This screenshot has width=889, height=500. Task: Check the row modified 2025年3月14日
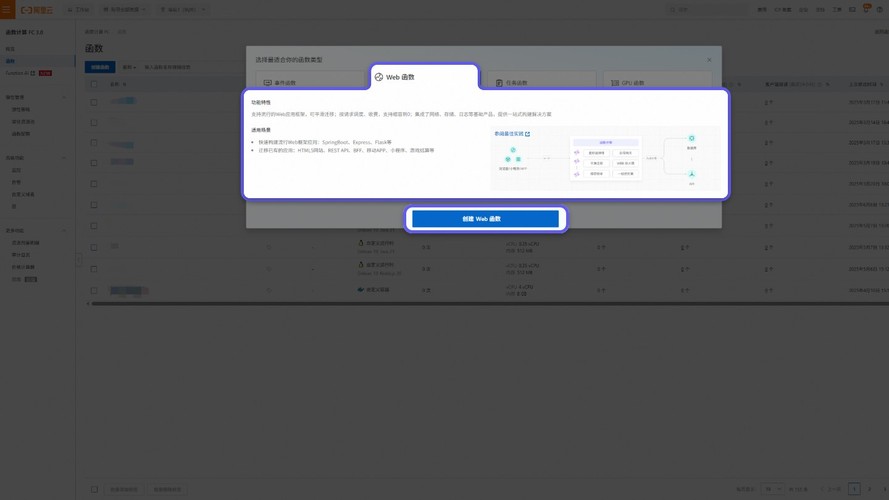pyautogui.click(x=94, y=122)
